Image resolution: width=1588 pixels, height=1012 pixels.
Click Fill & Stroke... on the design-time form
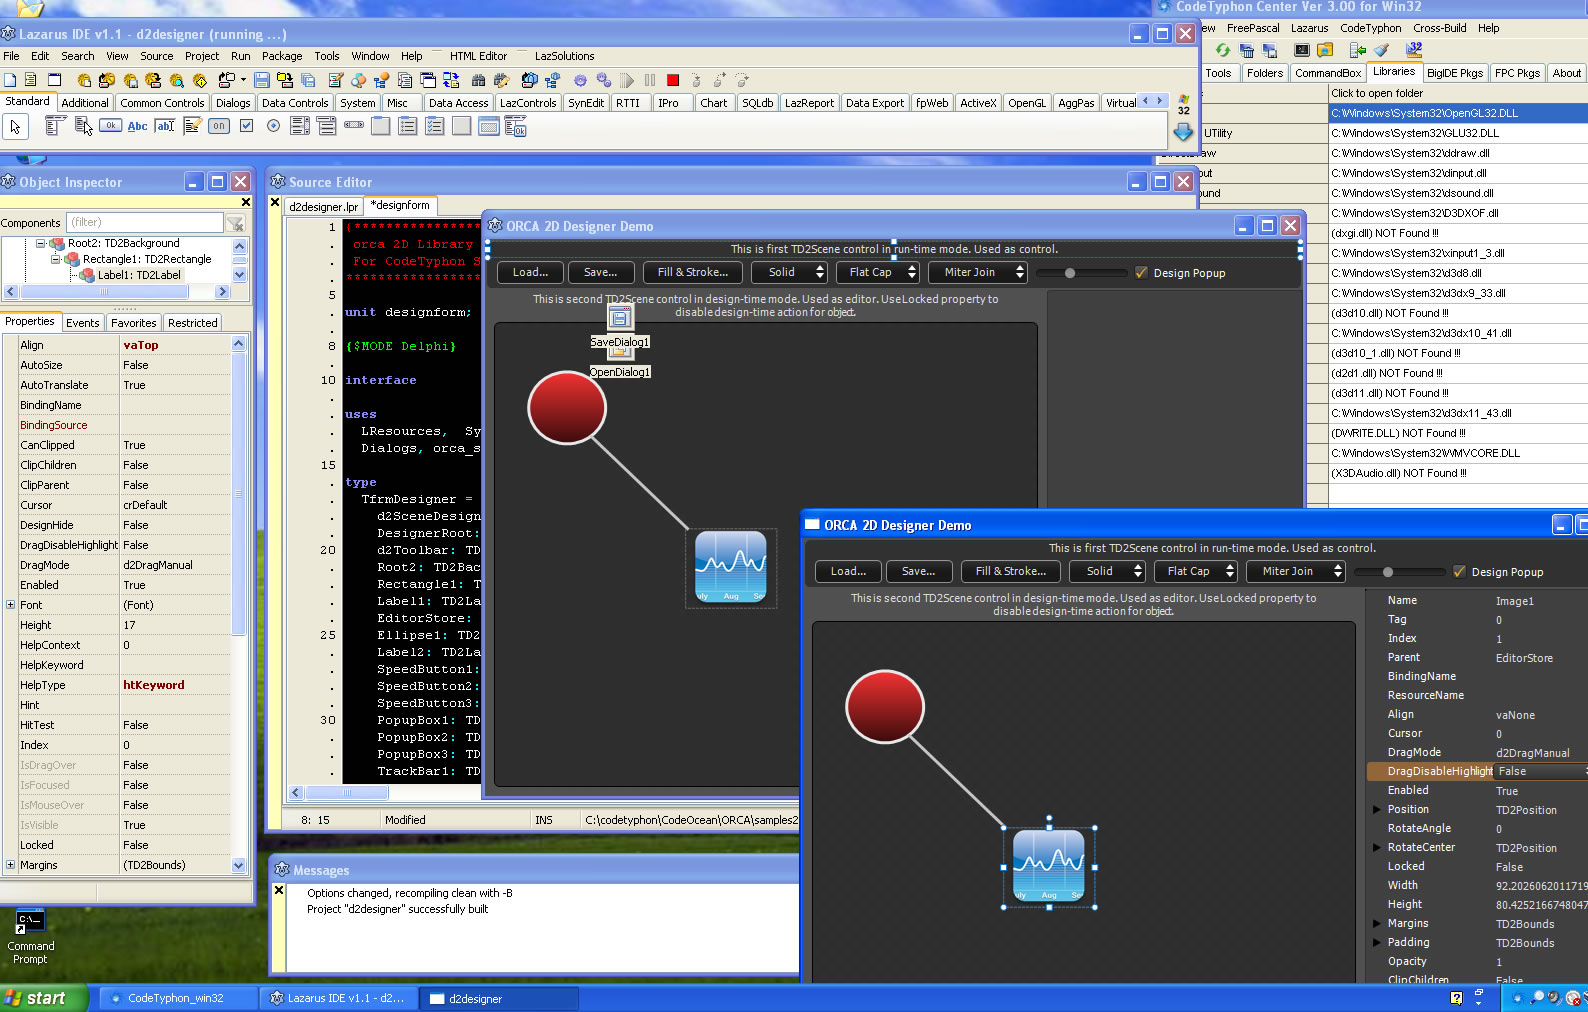click(693, 272)
